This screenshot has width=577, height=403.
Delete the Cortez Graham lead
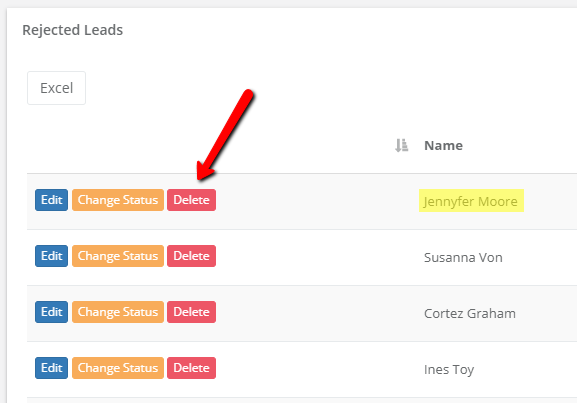click(x=191, y=312)
